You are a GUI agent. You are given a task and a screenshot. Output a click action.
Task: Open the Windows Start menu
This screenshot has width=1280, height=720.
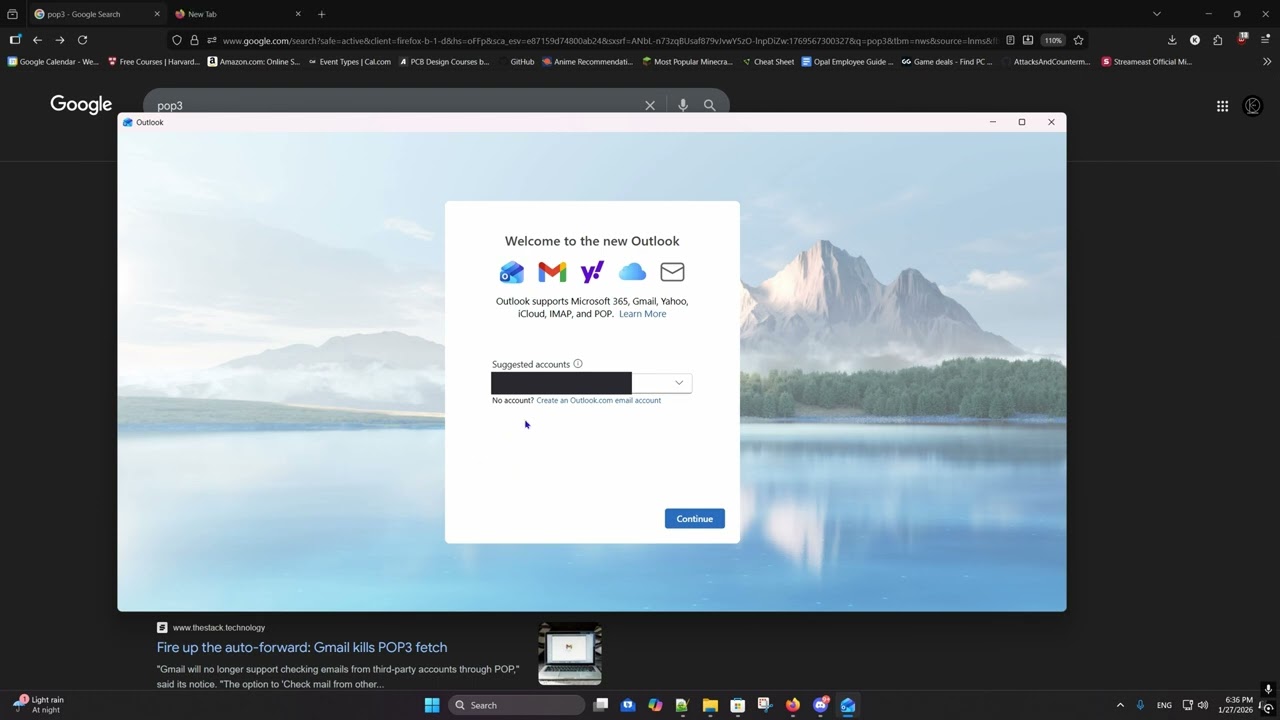pyautogui.click(x=432, y=705)
